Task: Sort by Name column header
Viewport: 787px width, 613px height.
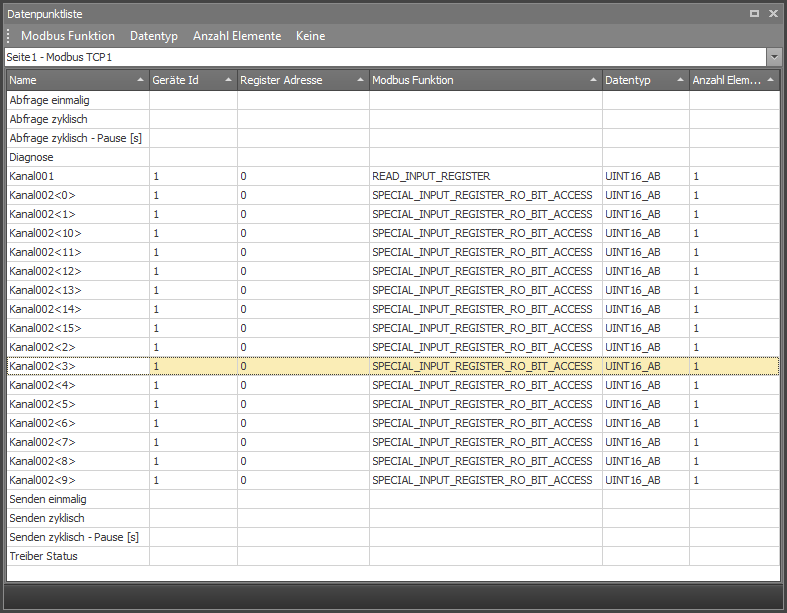Action: [78, 80]
